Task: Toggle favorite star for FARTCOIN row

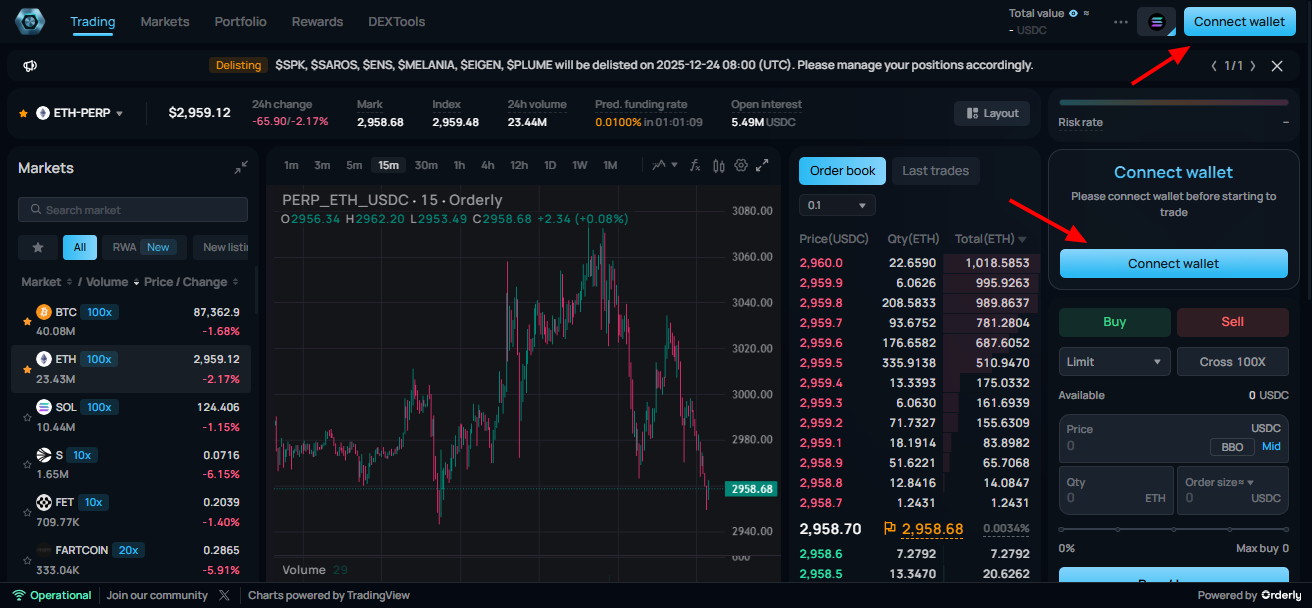Action: pos(27,559)
